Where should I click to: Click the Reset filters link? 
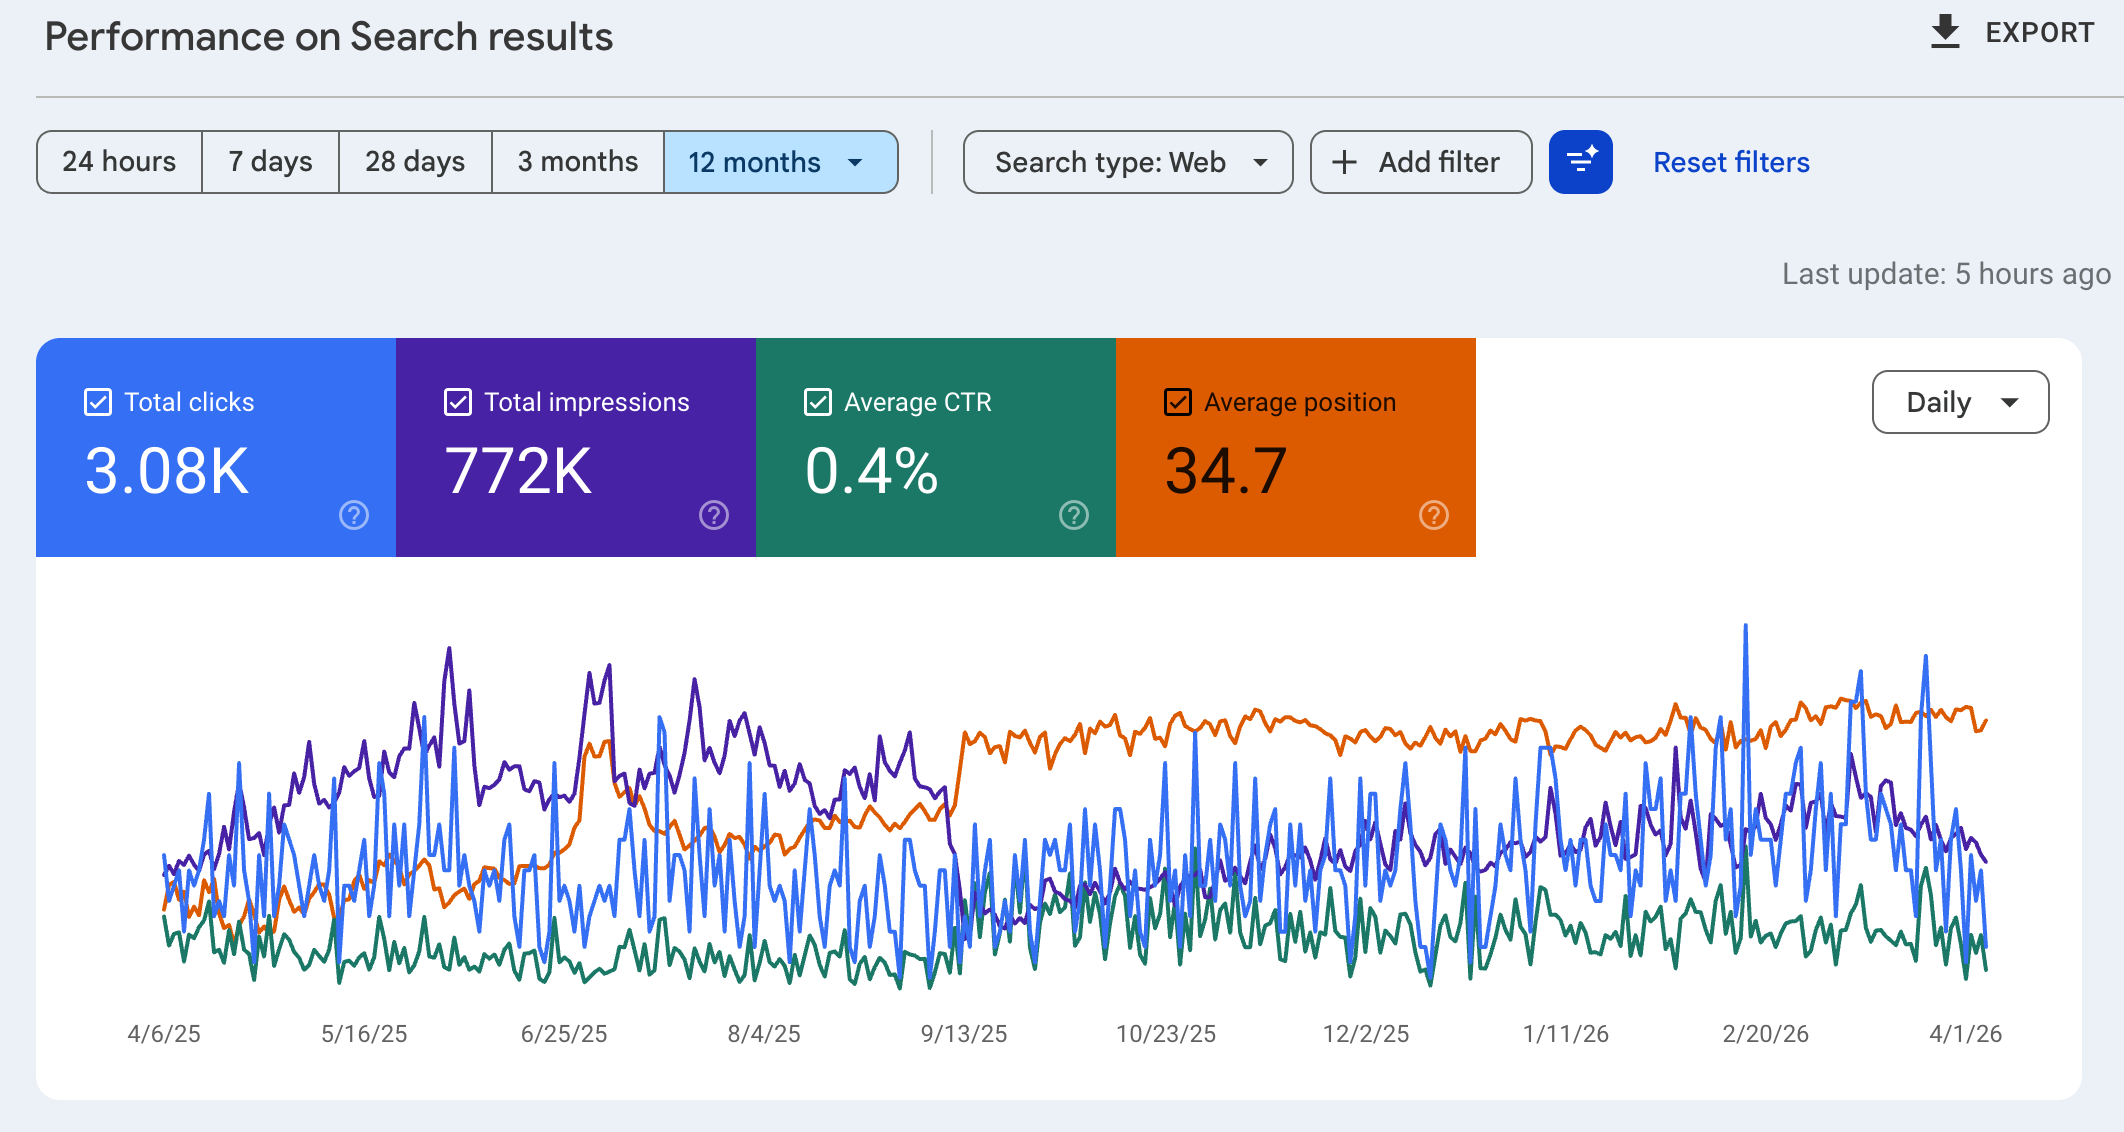tap(1731, 162)
